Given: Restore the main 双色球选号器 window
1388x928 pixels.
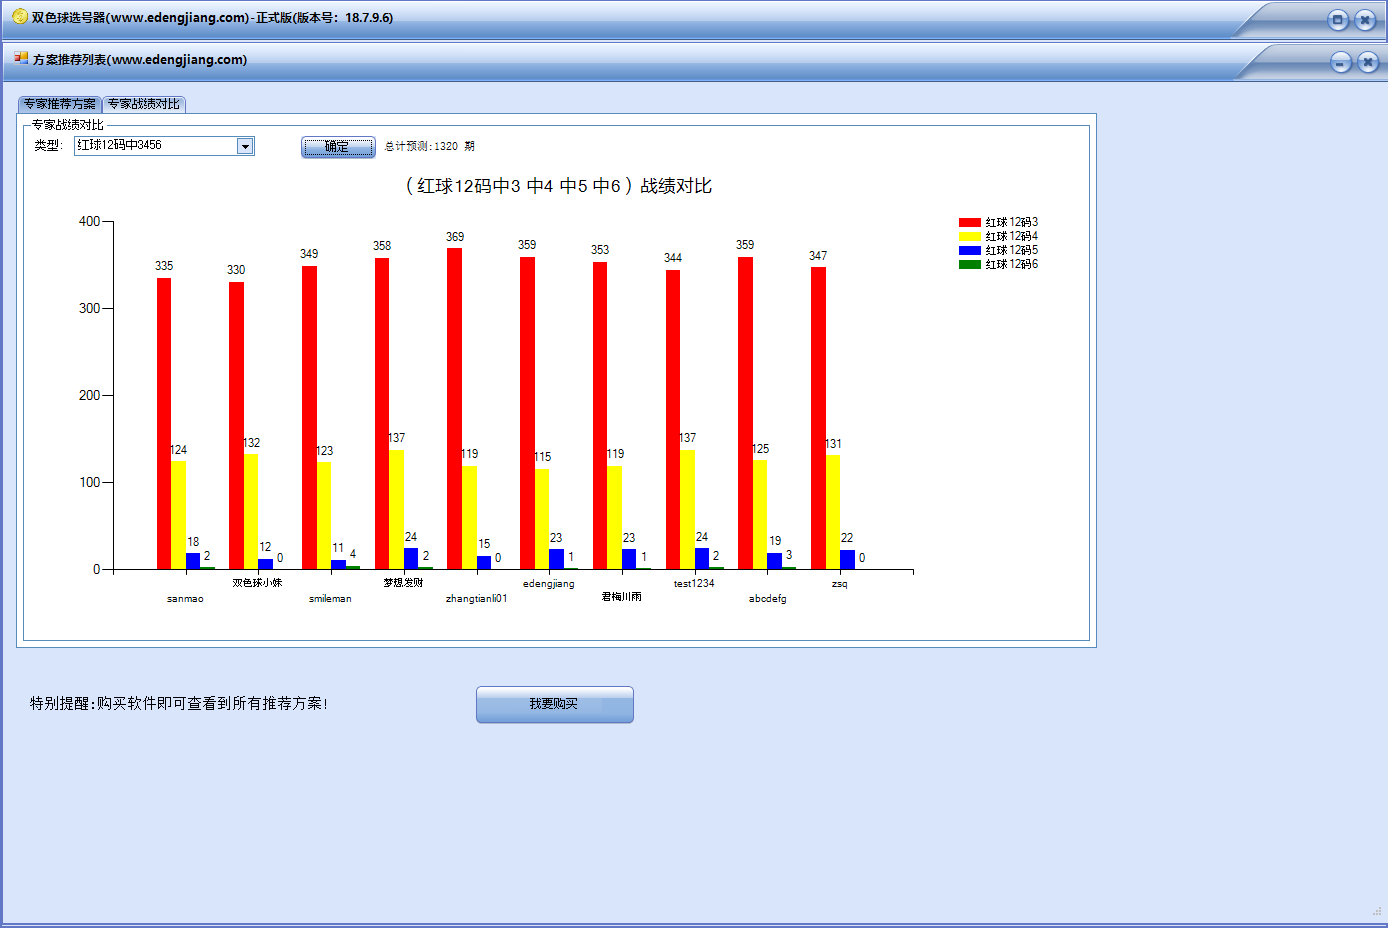Looking at the screenshot, I should point(1337,20).
